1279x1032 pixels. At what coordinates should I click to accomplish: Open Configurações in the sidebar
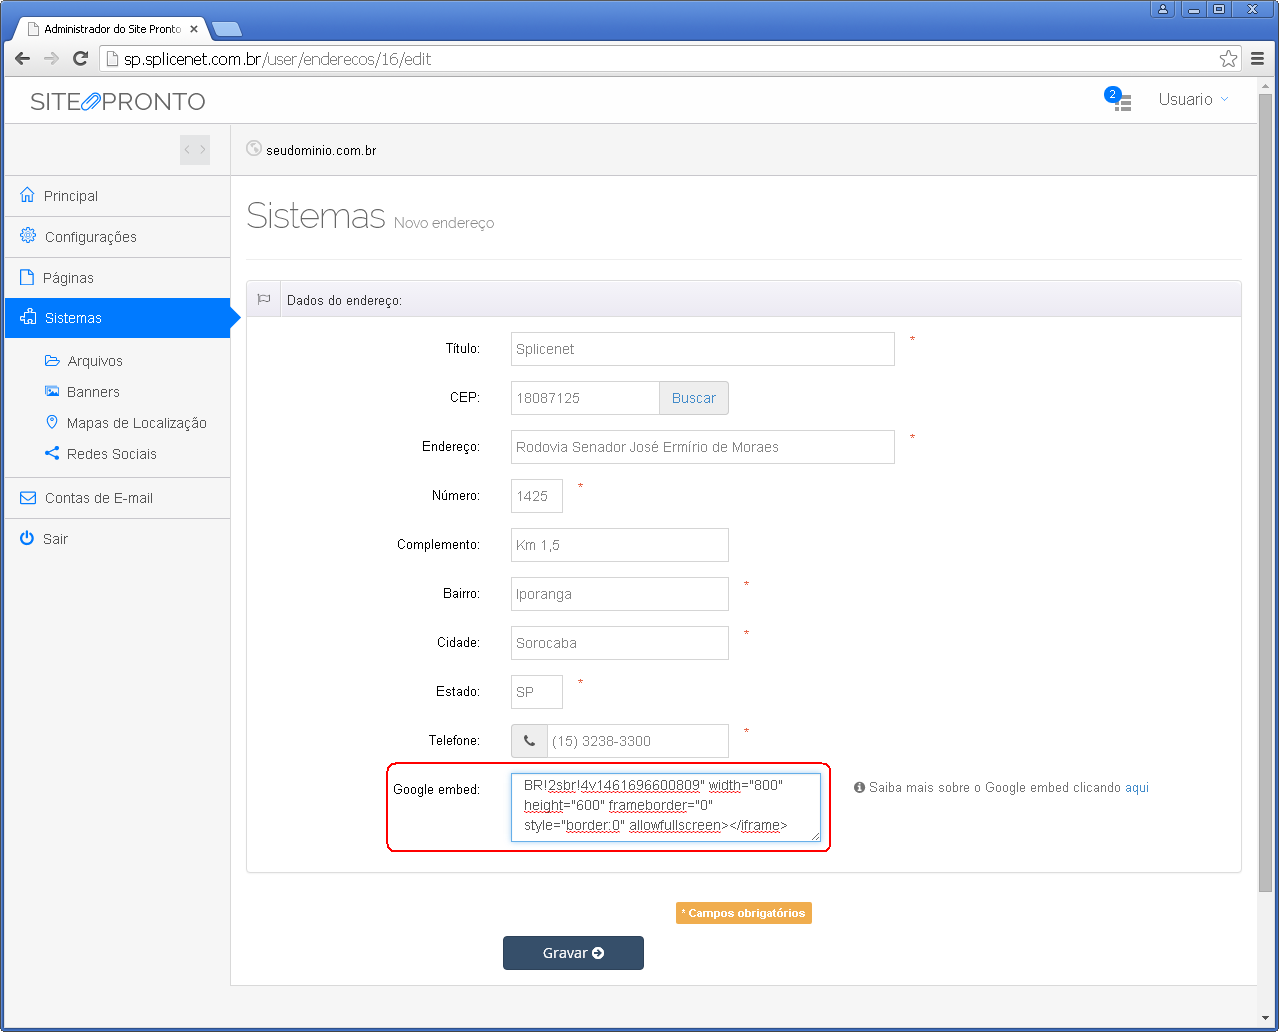[90, 237]
